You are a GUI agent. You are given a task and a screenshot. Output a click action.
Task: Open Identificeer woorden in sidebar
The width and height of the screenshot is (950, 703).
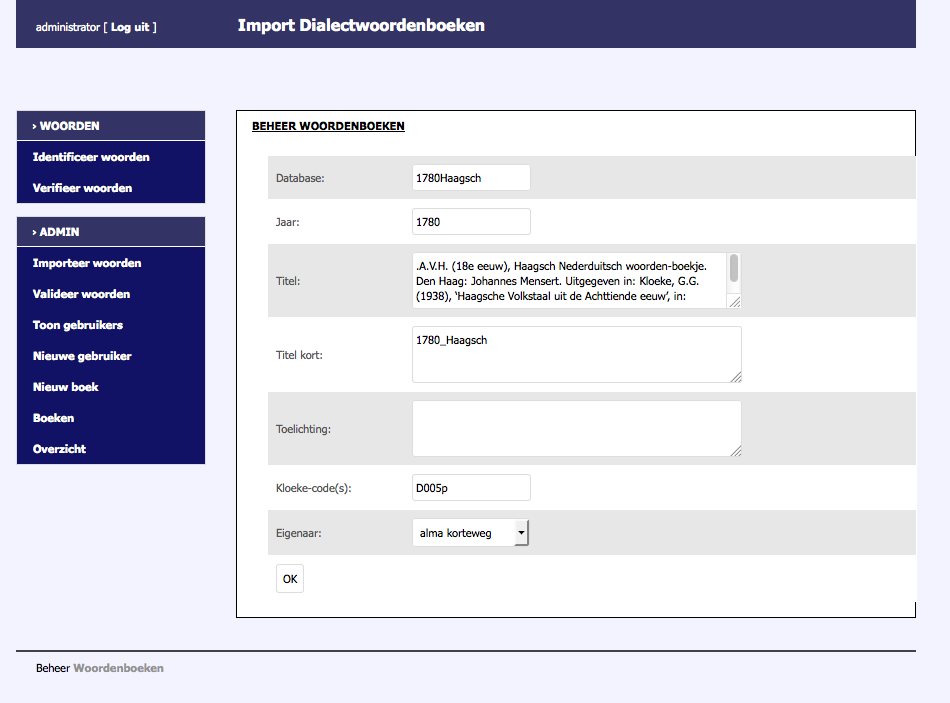pos(91,157)
